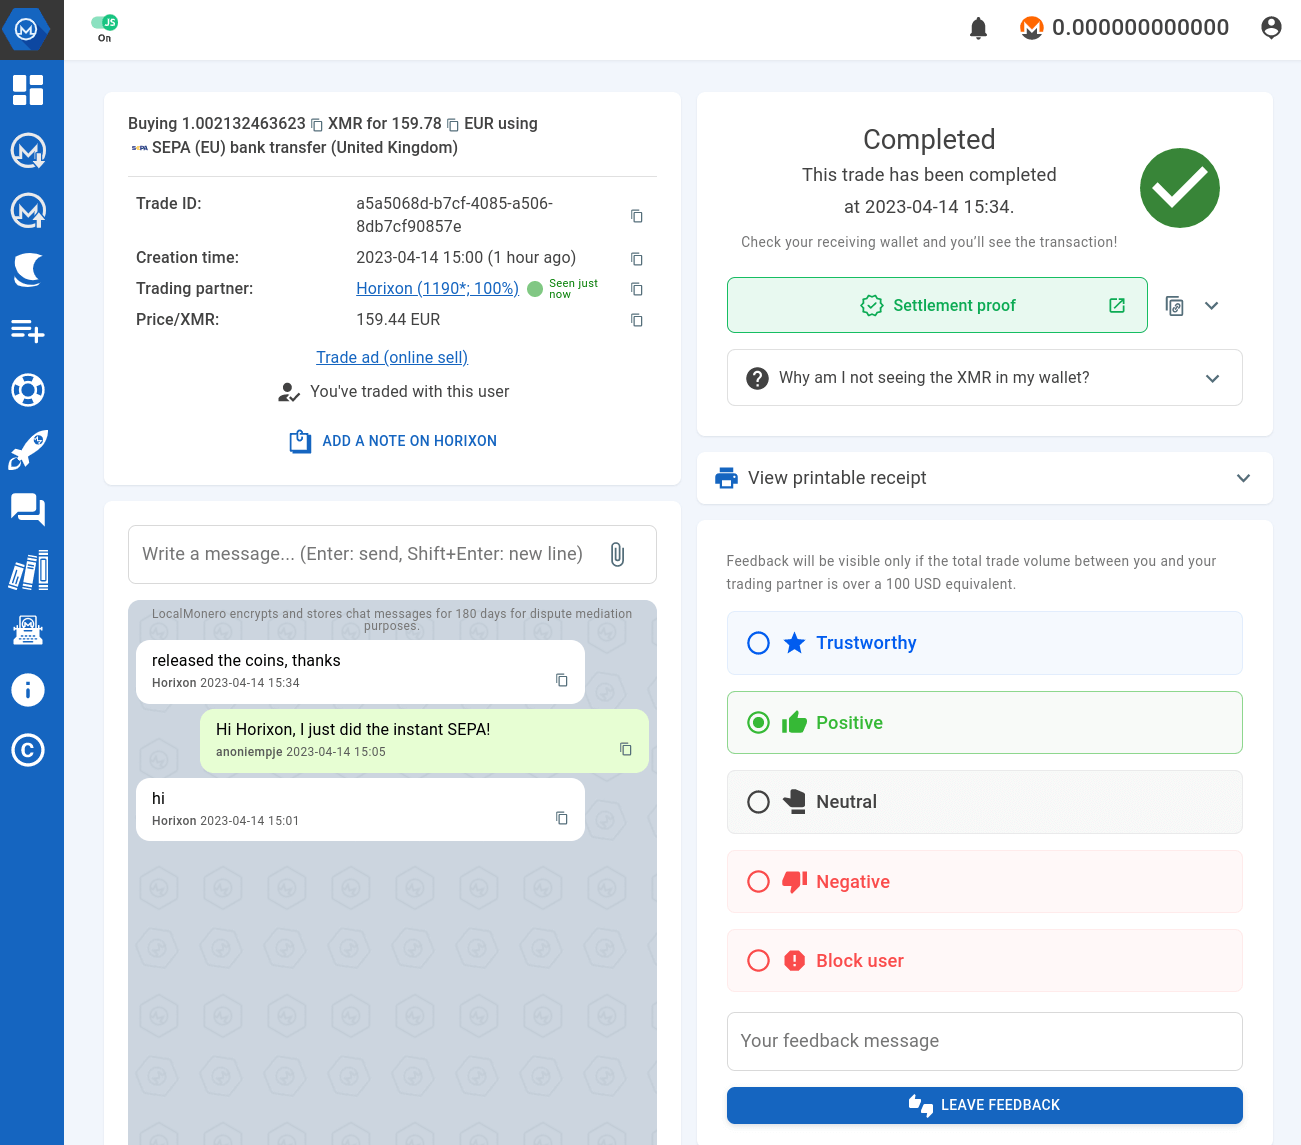The width and height of the screenshot is (1301, 1145).
Task: Open the dashboard grid icon in sidebar
Action: click(28, 90)
